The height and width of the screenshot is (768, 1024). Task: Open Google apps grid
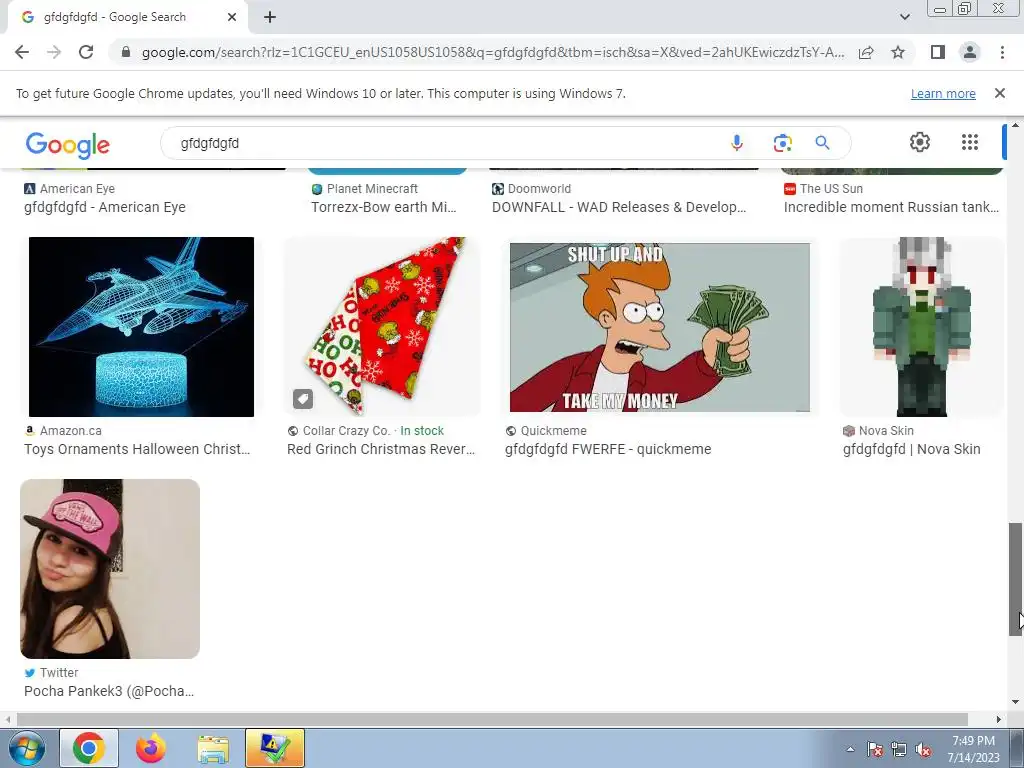[970, 142]
